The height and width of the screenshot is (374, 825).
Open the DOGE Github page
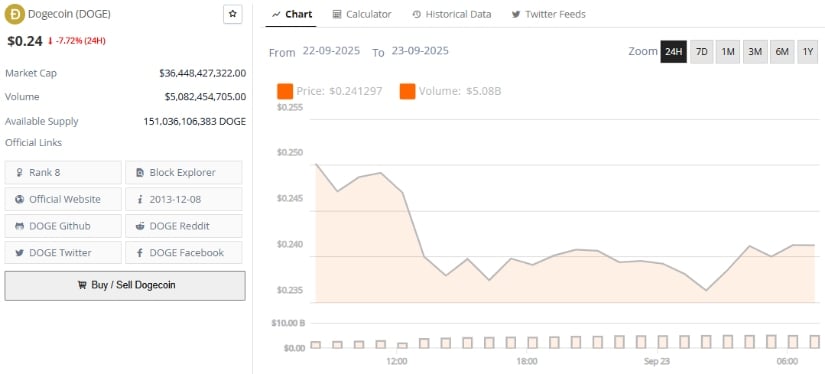pyautogui.click(x=63, y=226)
